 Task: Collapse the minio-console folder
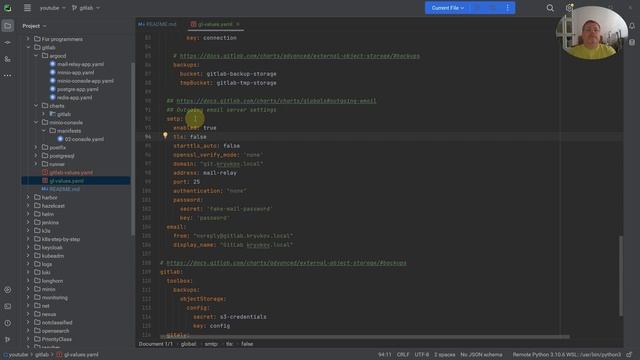[36, 122]
